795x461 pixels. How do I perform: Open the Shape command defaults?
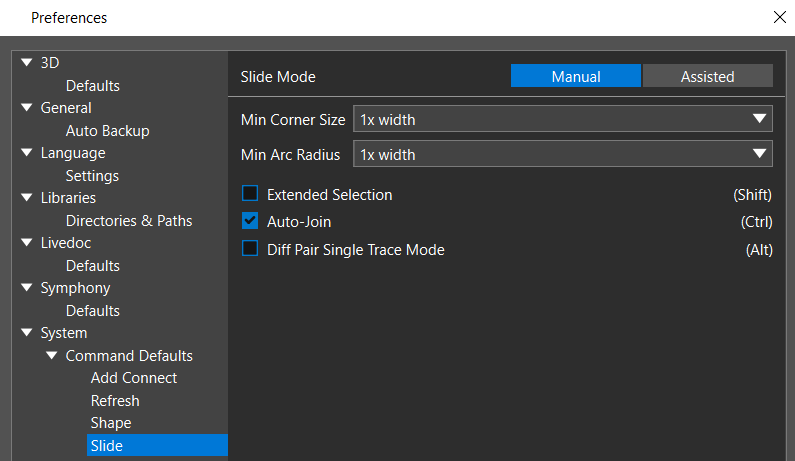(x=111, y=423)
